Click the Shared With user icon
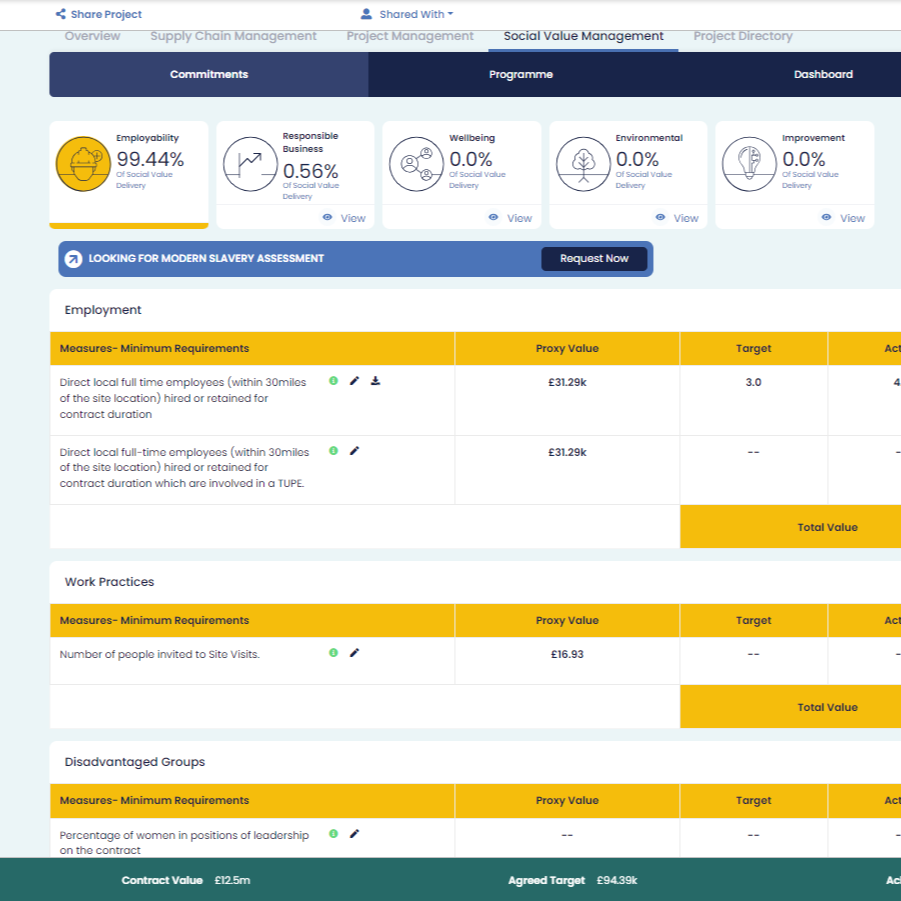The height and width of the screenshot is (901, 901). [366, 14]
